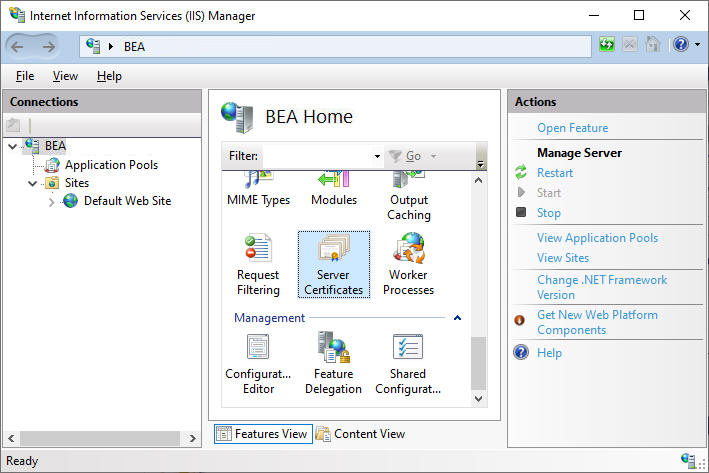Open the Feature Delegation icon

pyautogui.click(x=333, y=364)
